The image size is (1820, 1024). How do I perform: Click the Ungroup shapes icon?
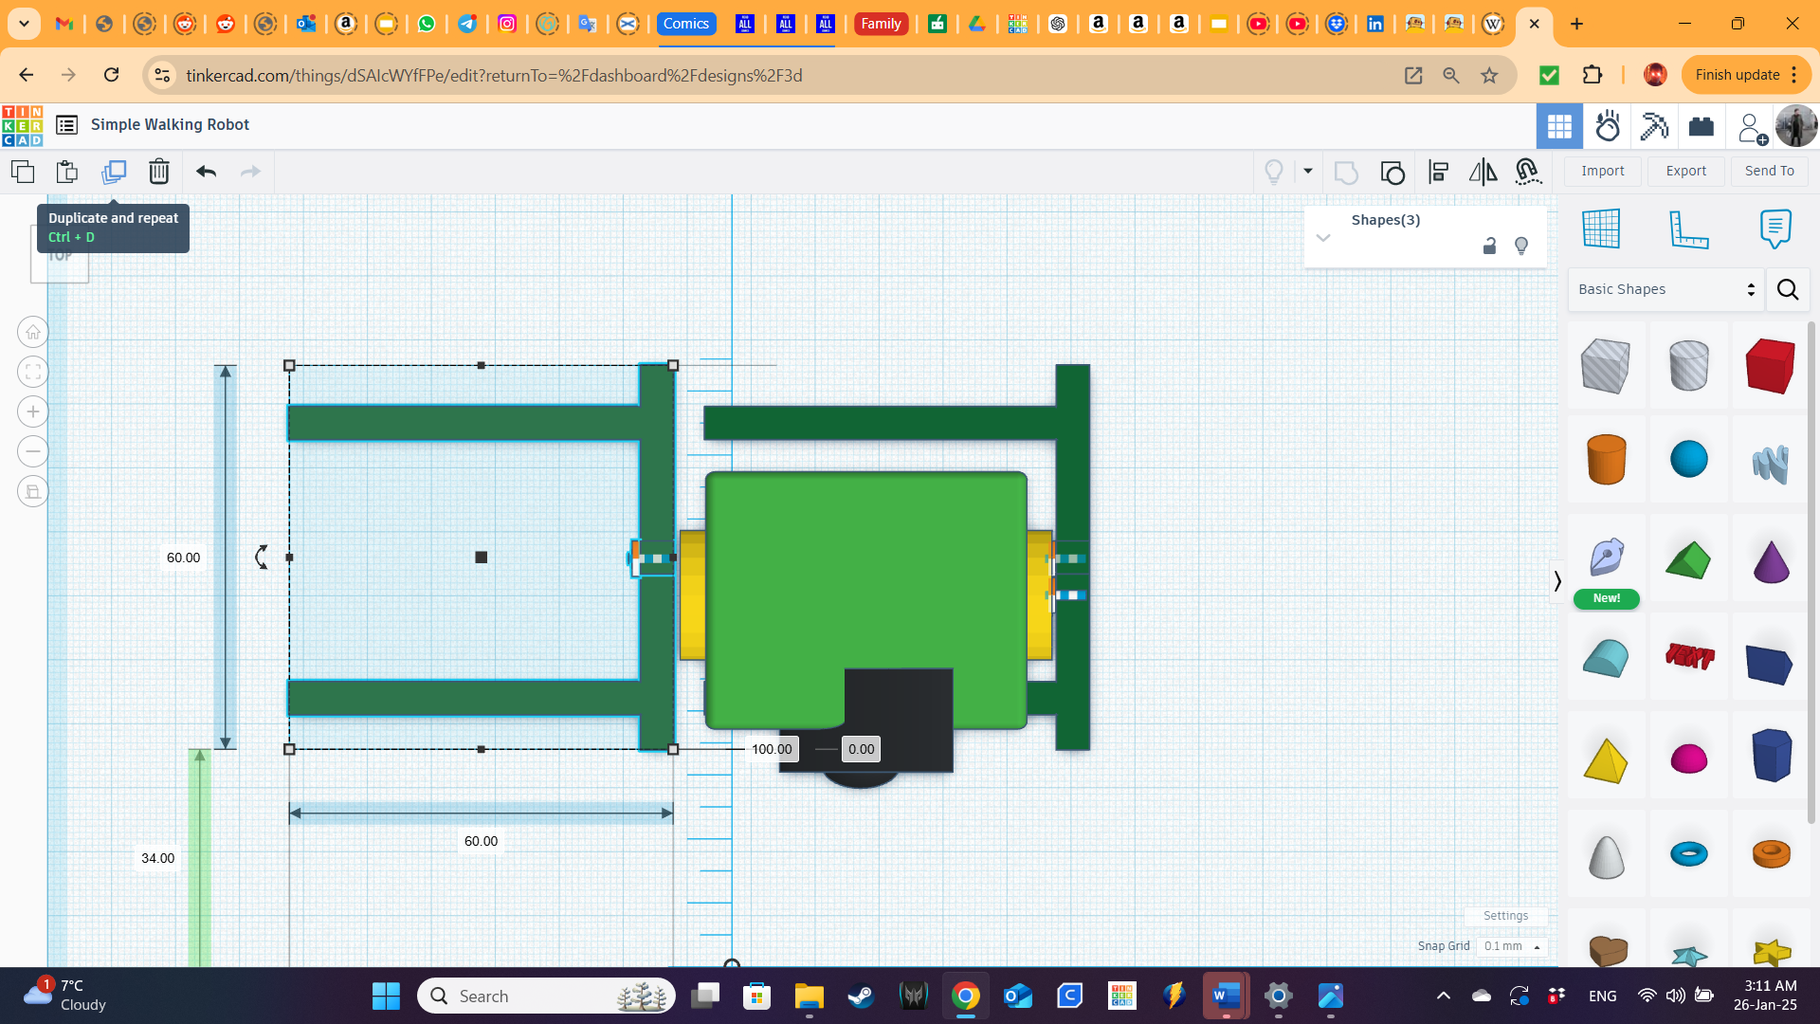pos(1392,172)
